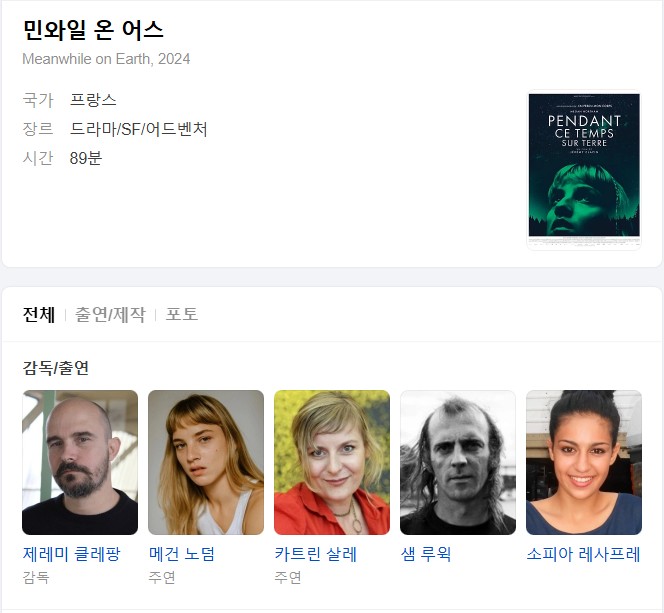Open the 샘 루윅 name link
The image size is (664, 613).
pos(426,554)
